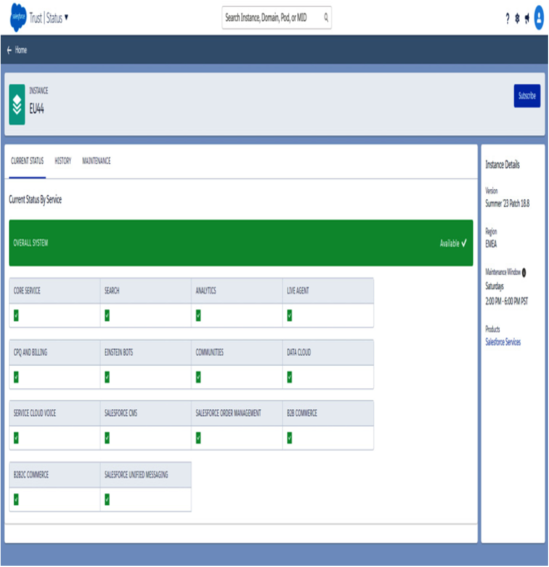This screenshot has width=549, height=567.
Task: Switch to the History tab
Action: point(63,161)
